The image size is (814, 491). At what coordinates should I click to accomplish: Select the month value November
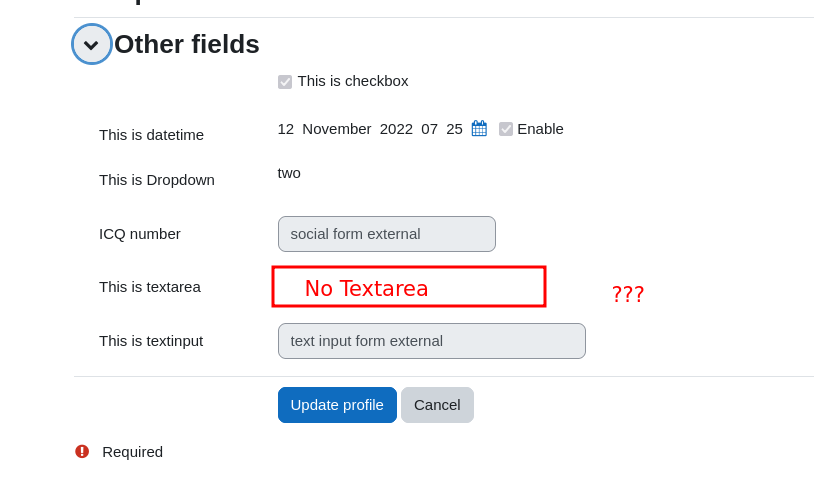tap(336, 129)
